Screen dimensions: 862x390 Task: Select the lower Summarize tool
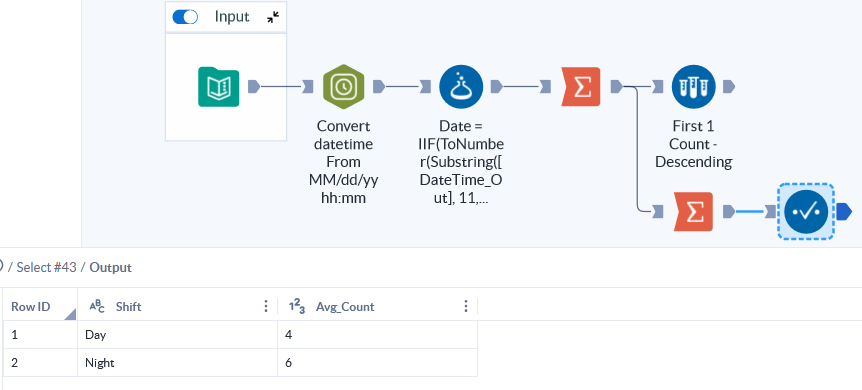tap(693, 211)
